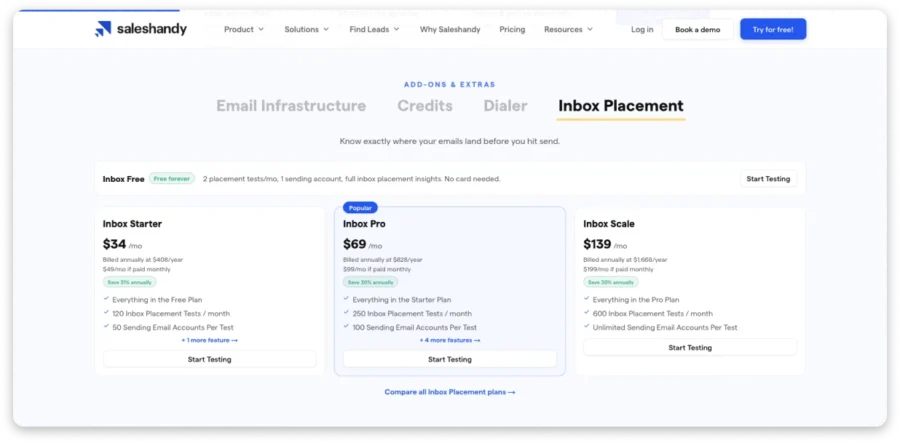
Task: Start Testing on the Inbox Free plan
Action: coord(768,179)
